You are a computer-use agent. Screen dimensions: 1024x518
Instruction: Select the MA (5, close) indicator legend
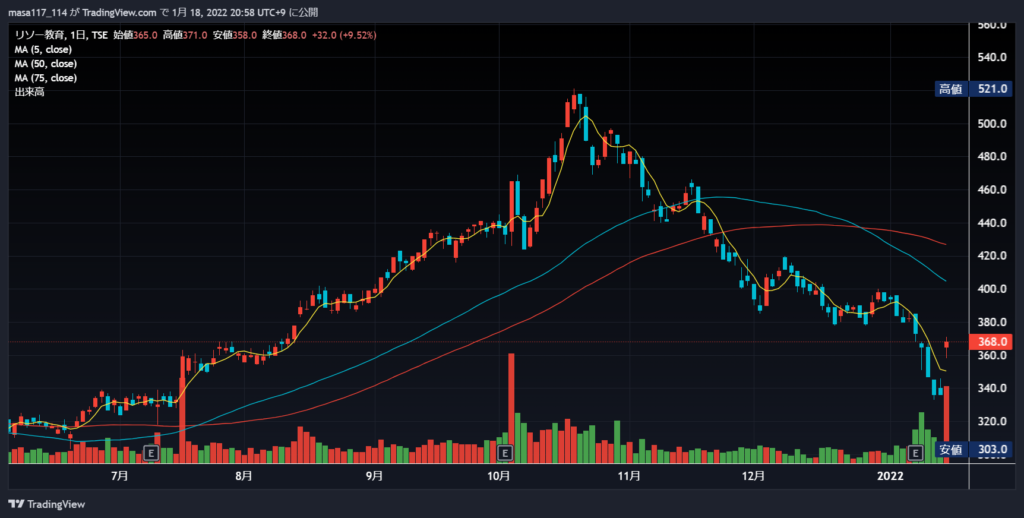[x=43, y=50]
